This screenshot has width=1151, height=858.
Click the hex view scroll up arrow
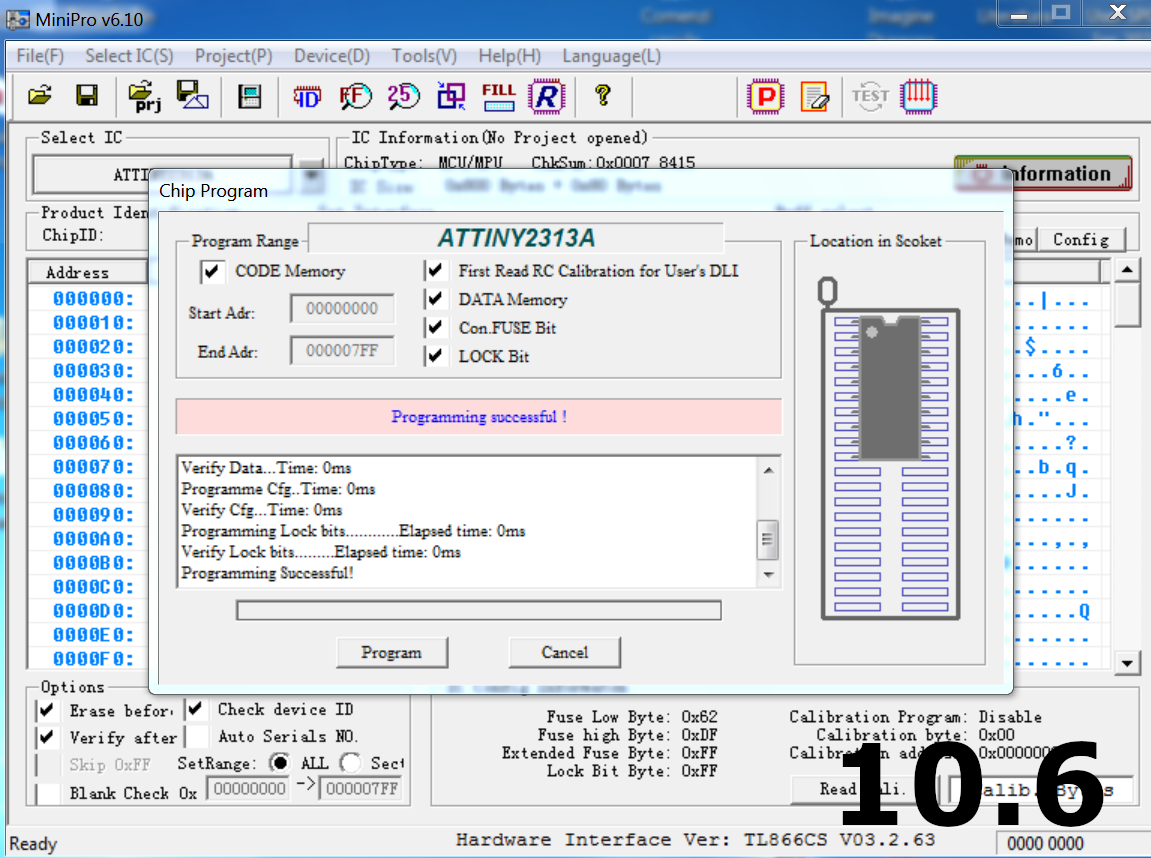tap(1127, 270)
